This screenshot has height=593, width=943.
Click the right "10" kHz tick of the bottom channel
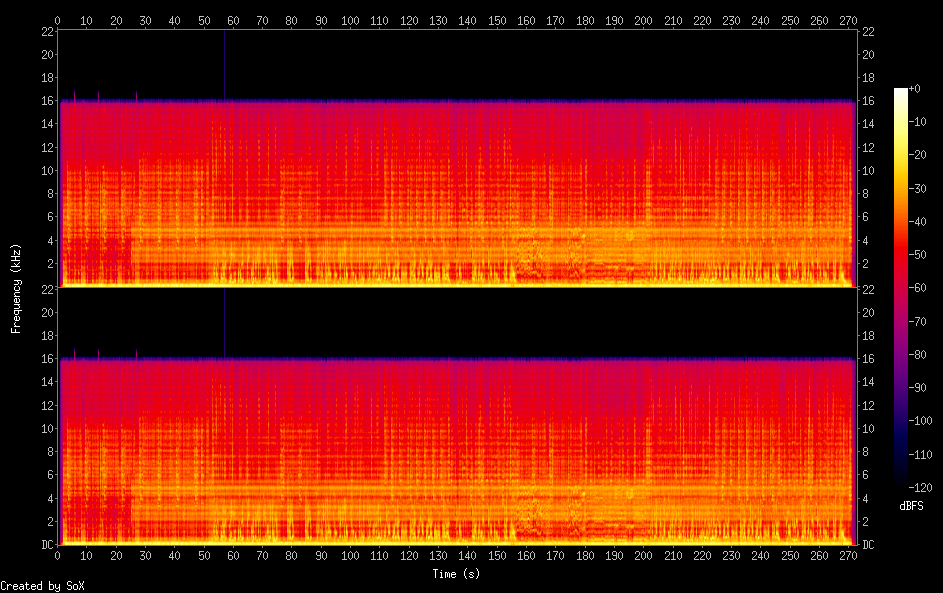pos(868,429)
